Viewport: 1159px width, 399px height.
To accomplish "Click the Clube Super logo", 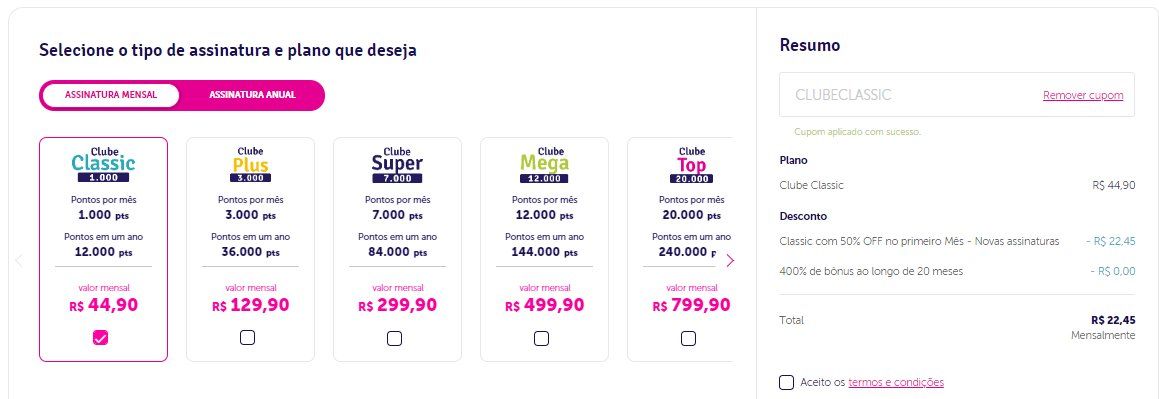I will 398,165.
